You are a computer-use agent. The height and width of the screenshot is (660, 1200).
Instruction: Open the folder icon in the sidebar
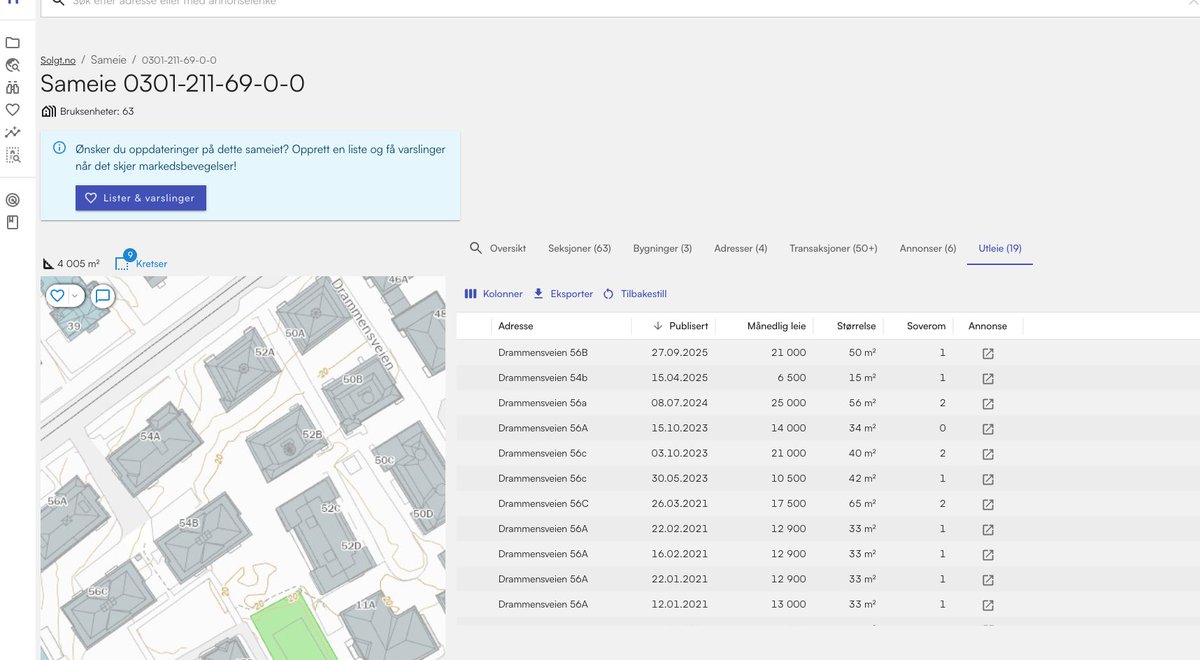pyautogui.click(x=13, y=43)
